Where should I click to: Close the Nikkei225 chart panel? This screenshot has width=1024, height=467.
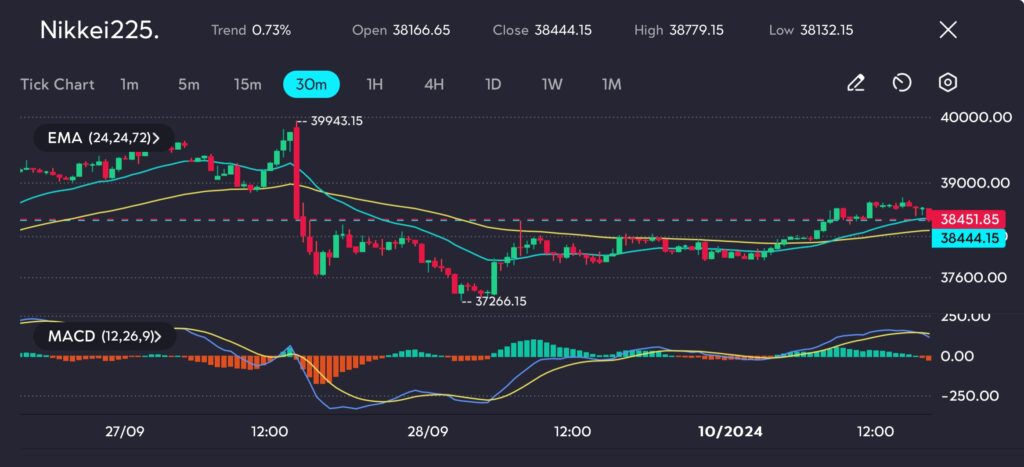pyautogui.click(x=948, y=30)
